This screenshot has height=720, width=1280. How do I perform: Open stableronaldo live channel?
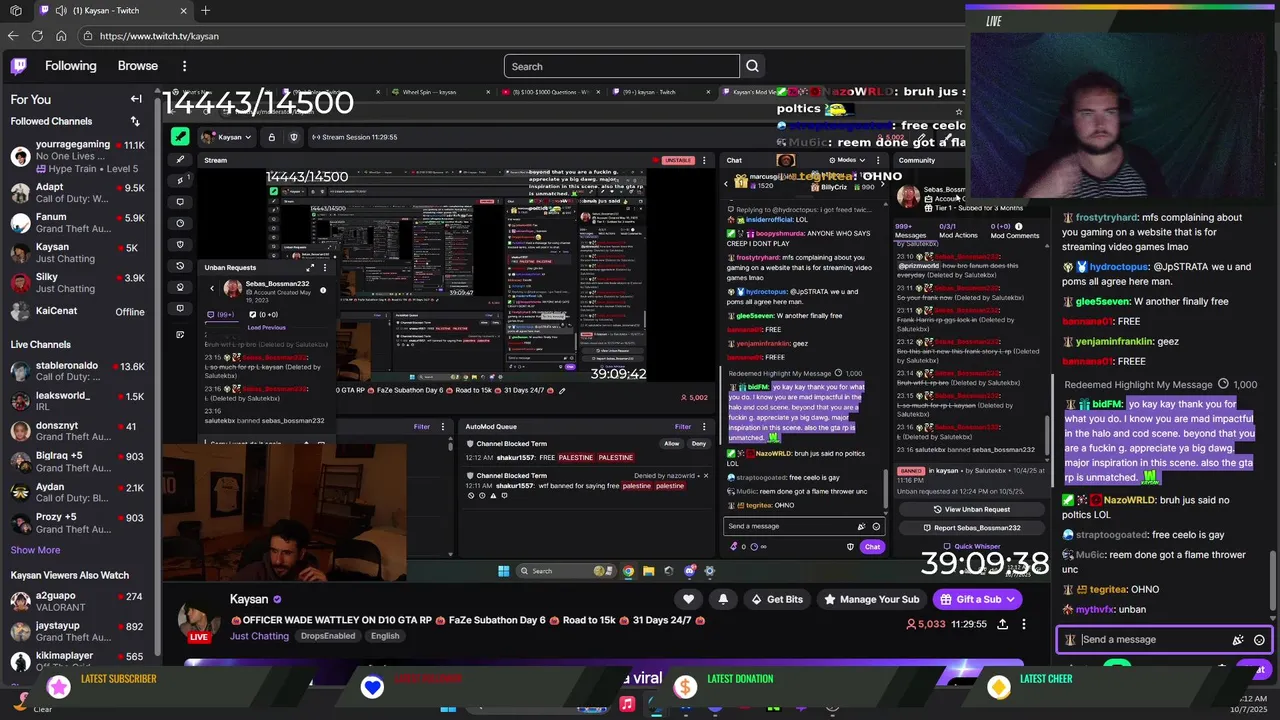(x=78, y=371)
